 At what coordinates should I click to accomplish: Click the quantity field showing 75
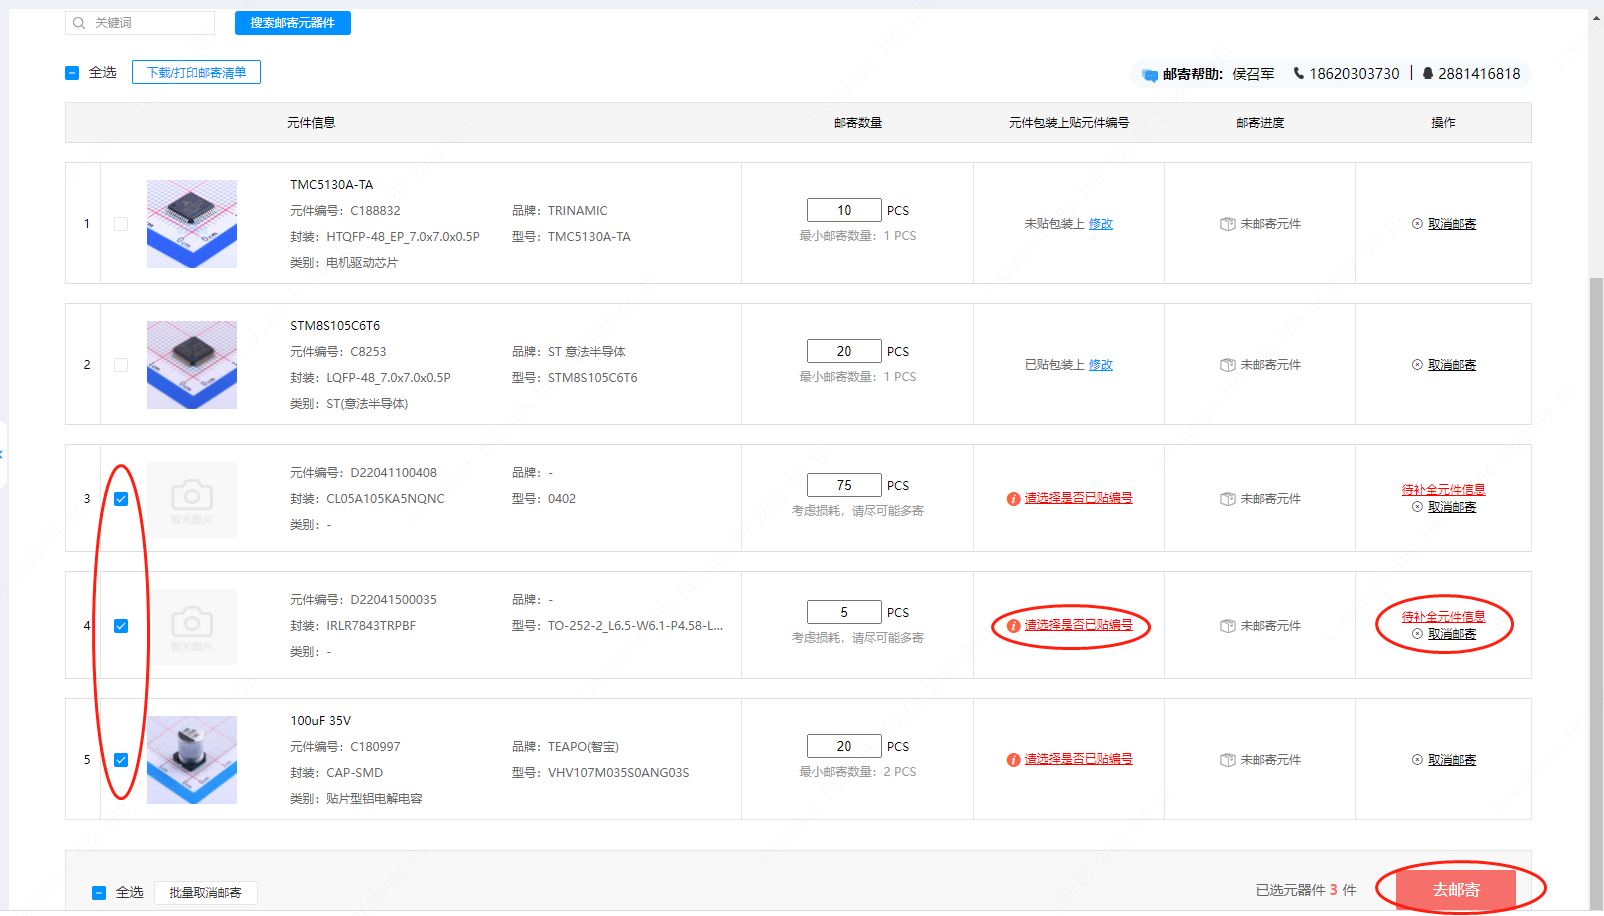pyautogui.click(x=844, y=485)
